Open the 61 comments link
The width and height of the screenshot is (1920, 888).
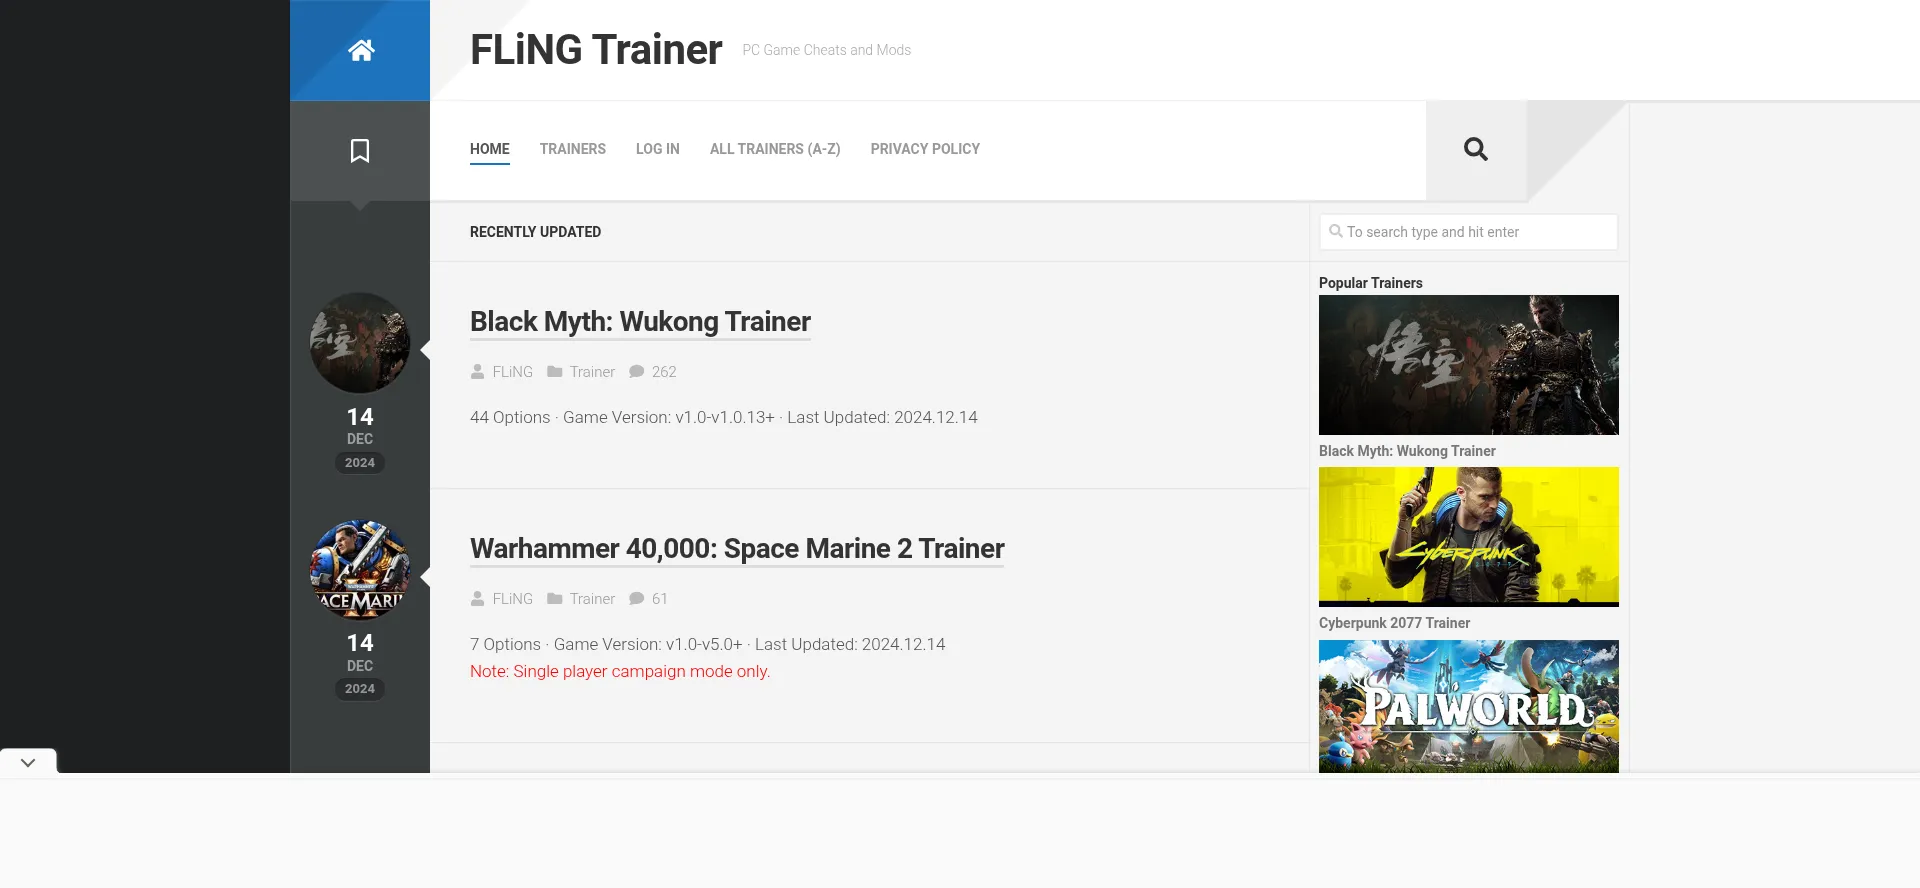point(660,599)
